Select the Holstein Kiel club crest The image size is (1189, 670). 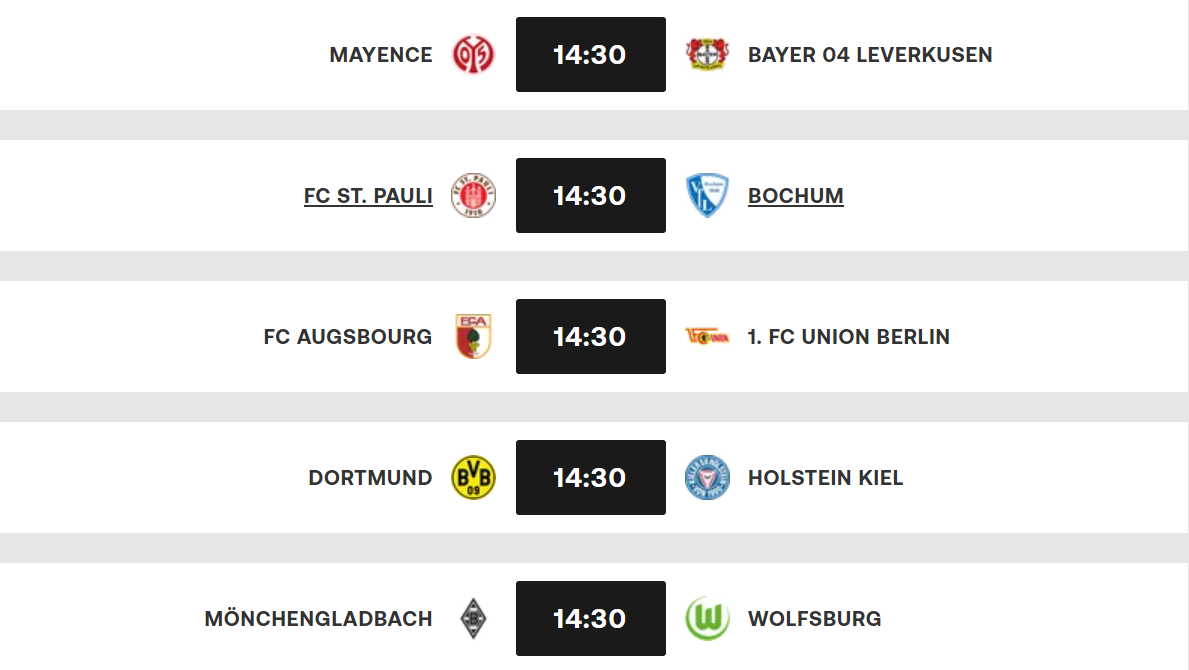708,477
